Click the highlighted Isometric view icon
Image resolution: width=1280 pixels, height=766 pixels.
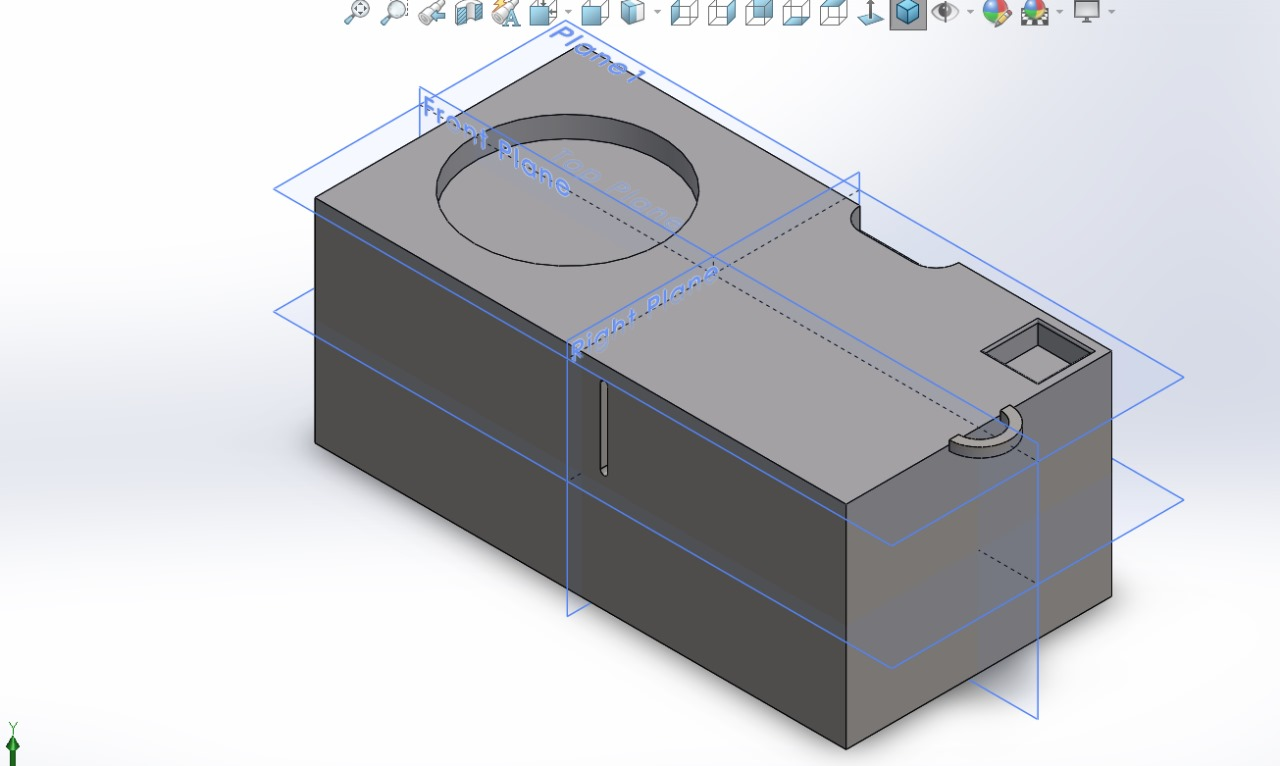(907, 13)
